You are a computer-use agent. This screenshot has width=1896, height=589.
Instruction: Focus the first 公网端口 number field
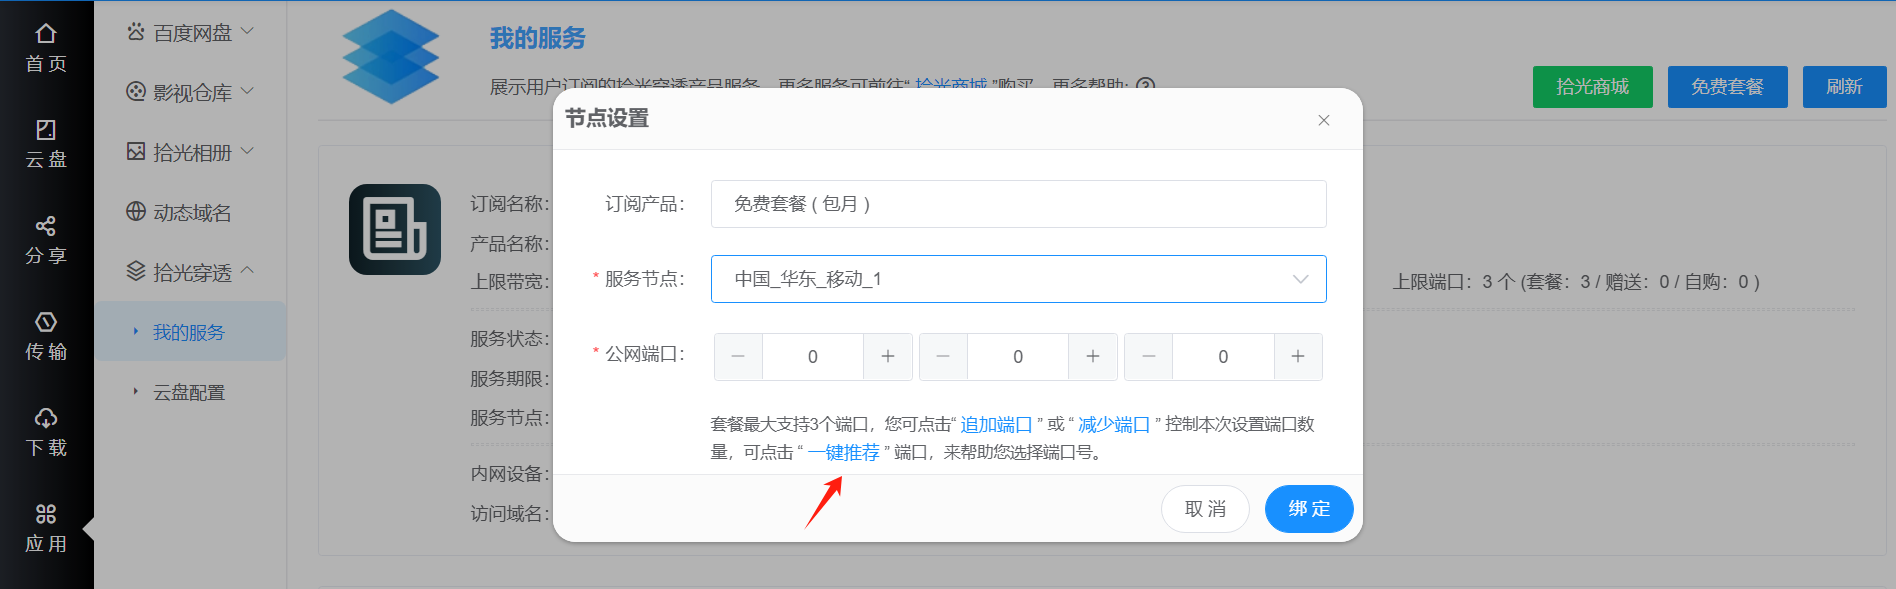[x=813, y=357]
